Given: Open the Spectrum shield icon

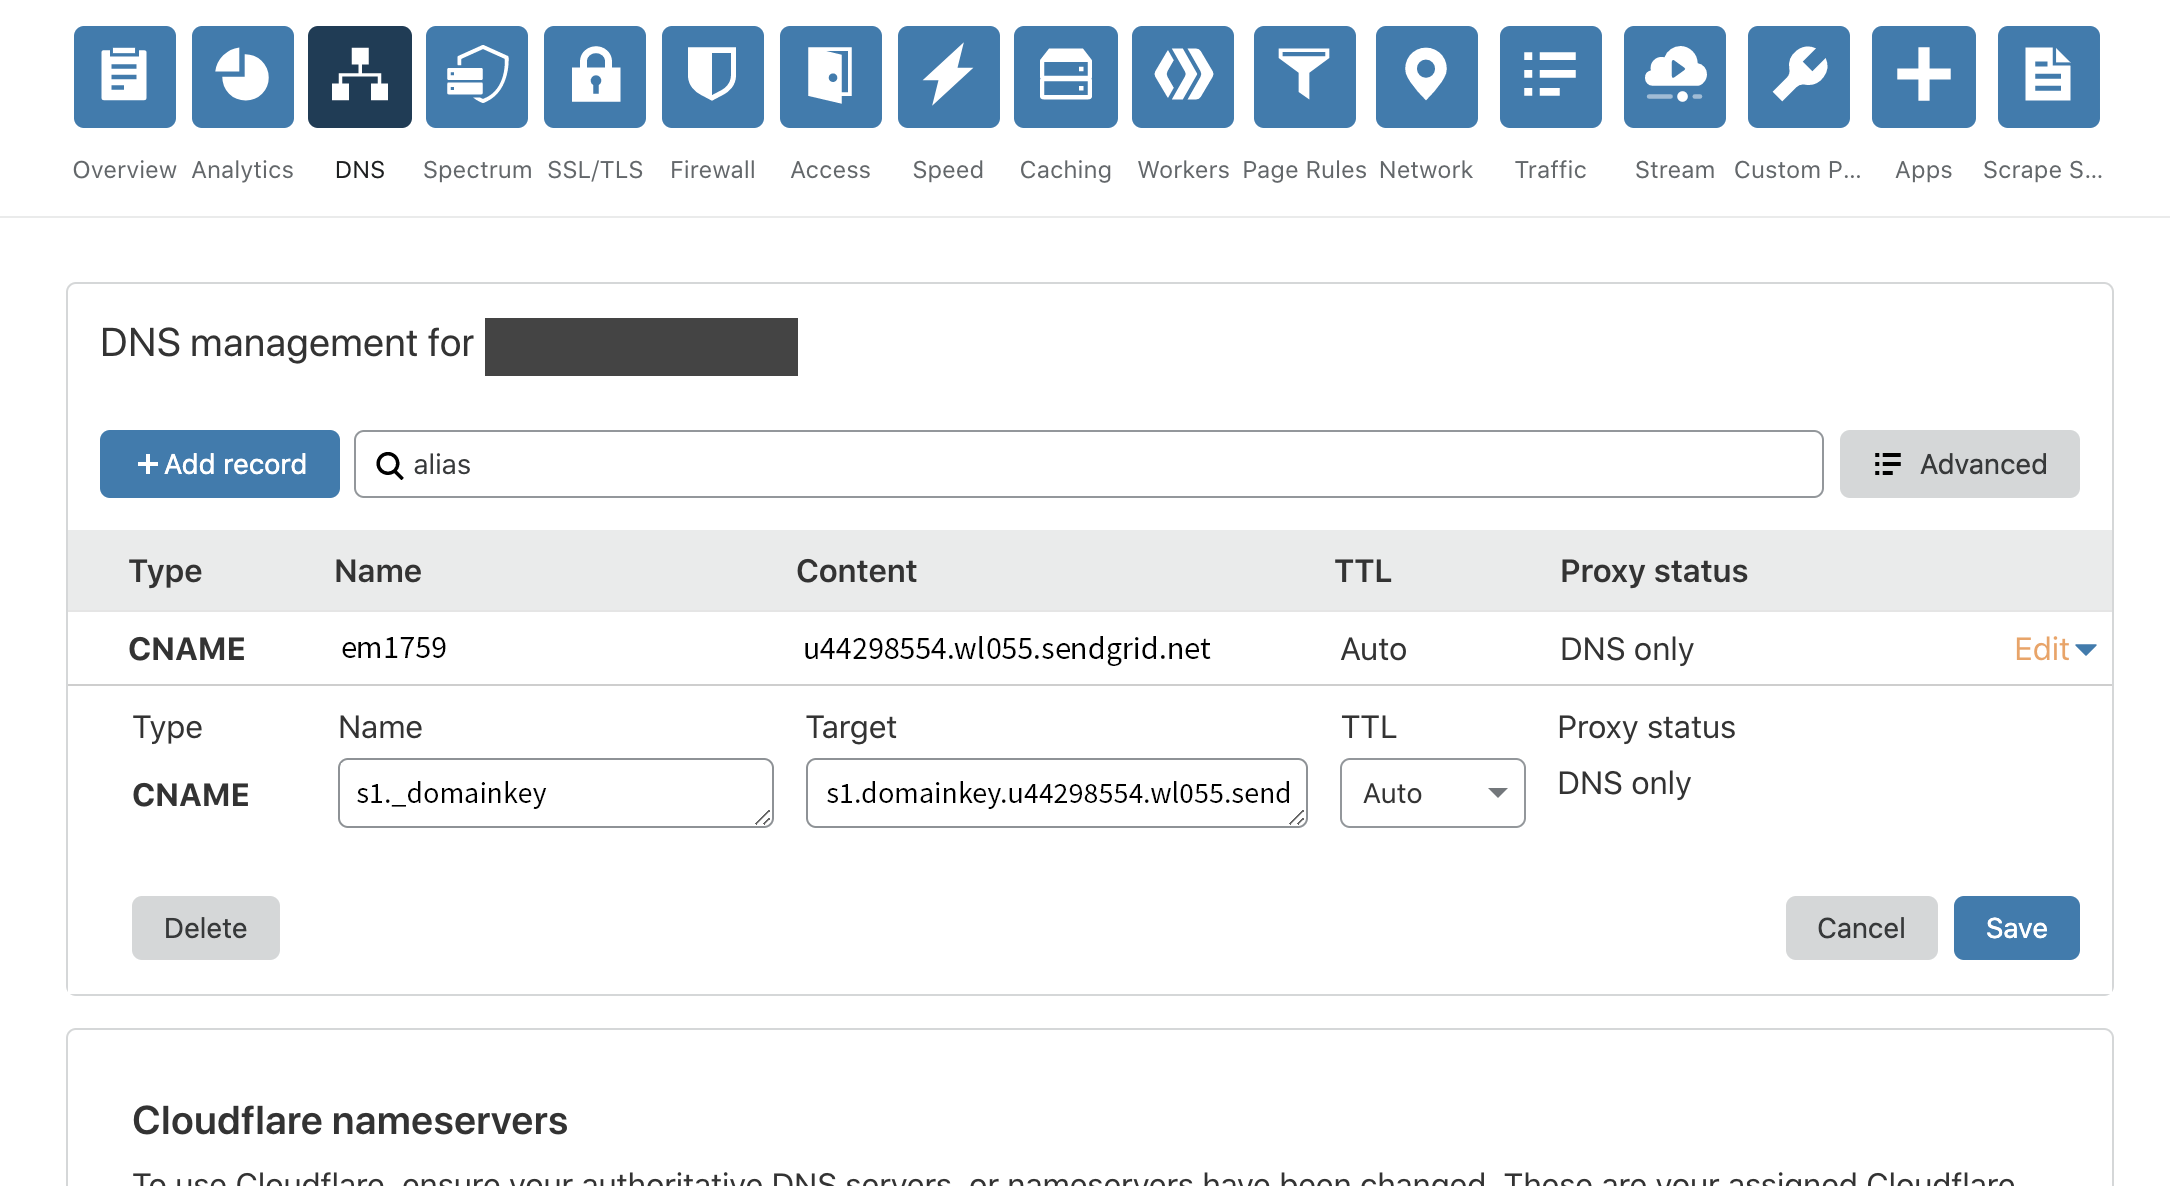Looking at the screenshot, I should pos(477,77).
